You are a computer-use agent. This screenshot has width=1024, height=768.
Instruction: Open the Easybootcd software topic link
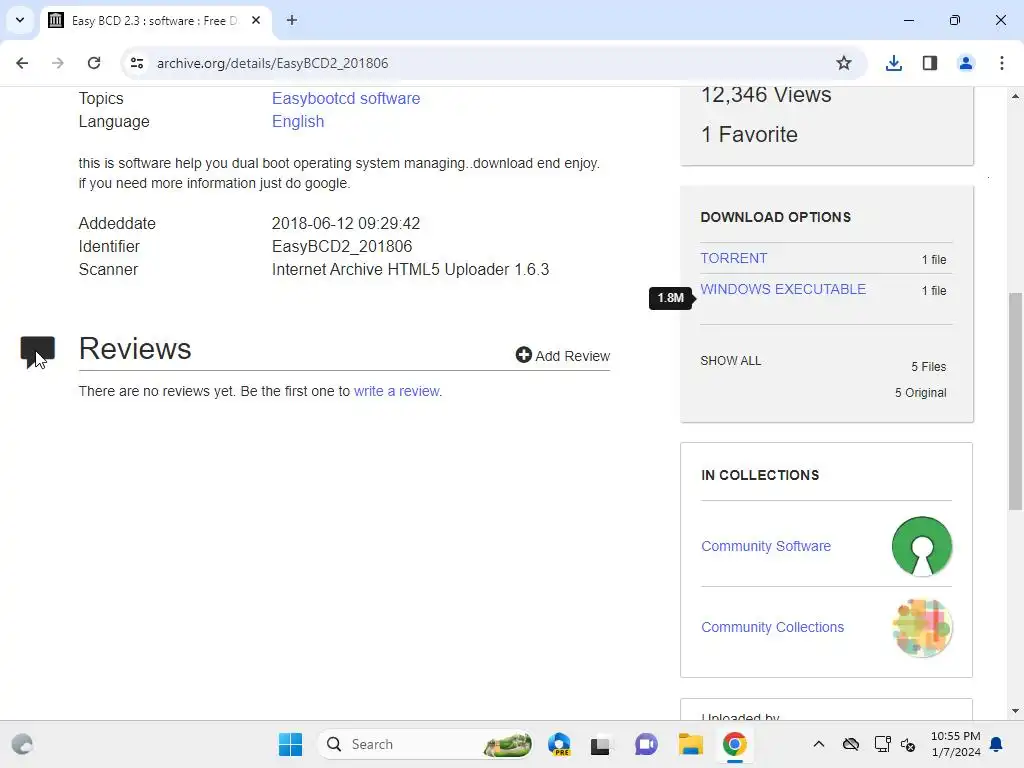(x=345, y=99)
